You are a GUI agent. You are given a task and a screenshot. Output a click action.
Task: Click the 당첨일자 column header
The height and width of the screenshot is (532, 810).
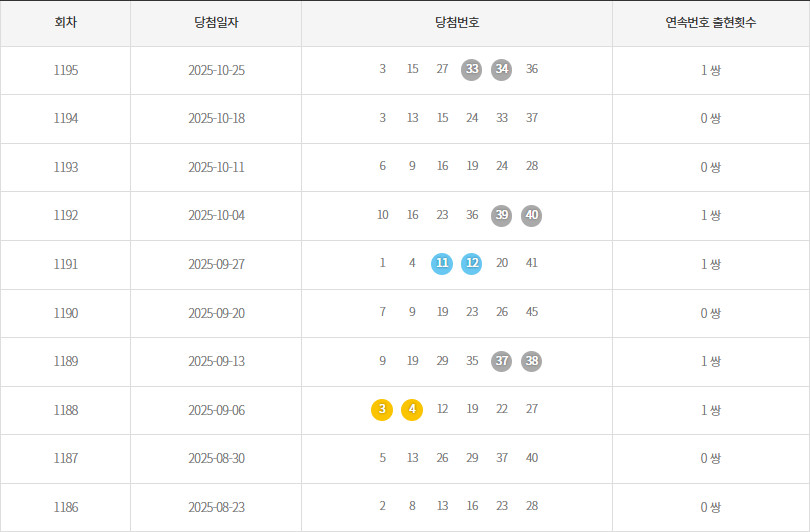(x=216, y=22)
